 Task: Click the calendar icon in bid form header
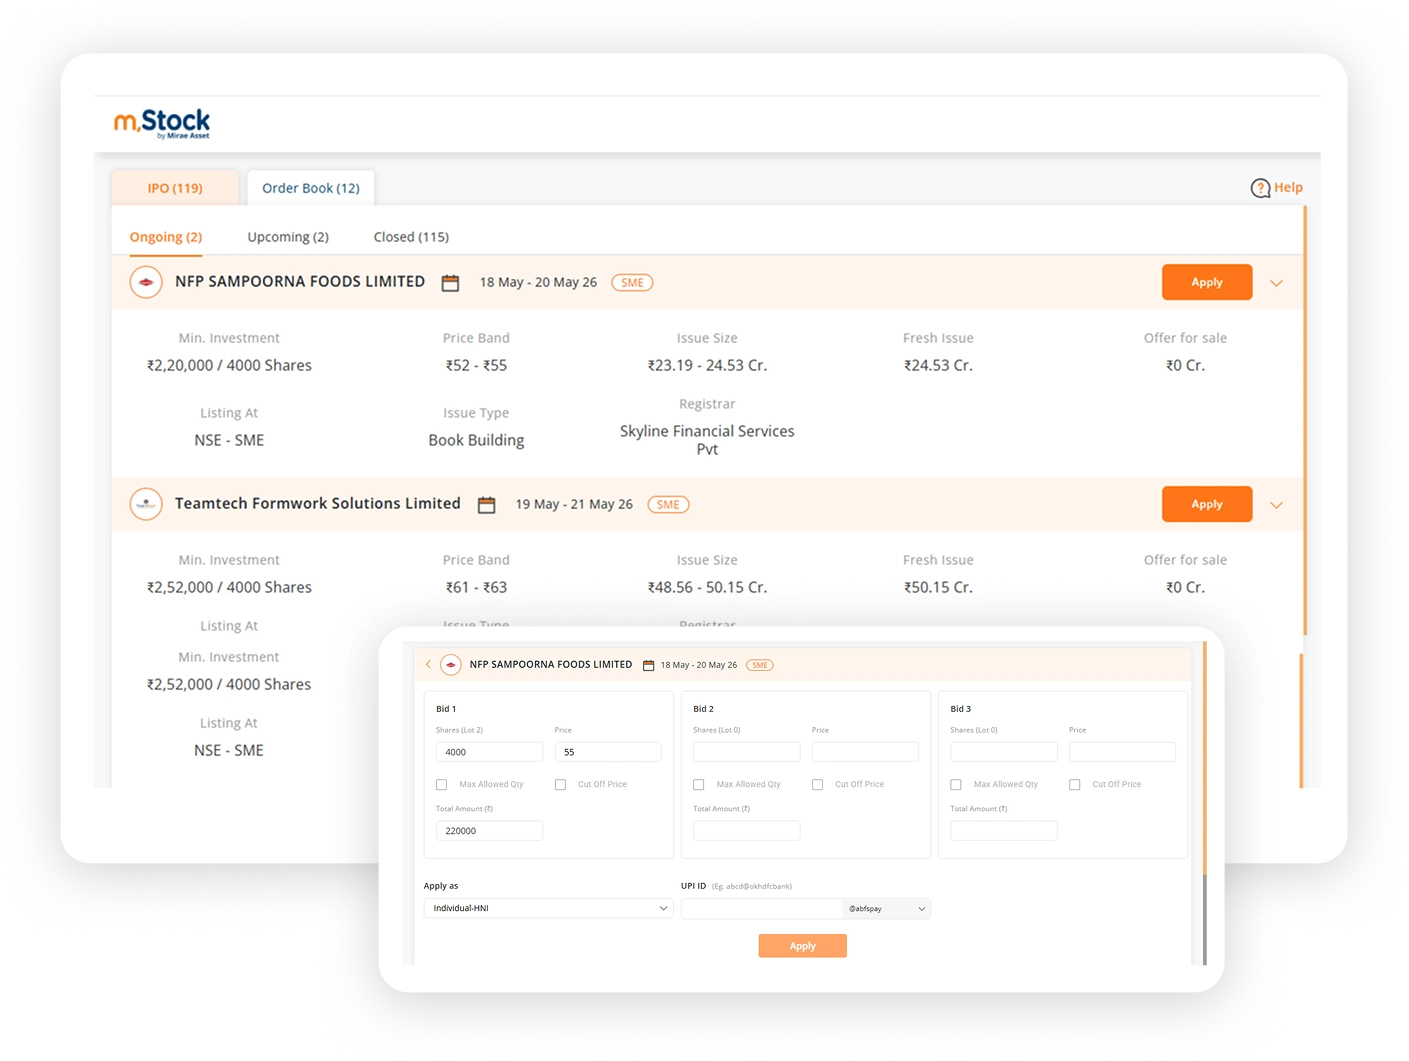tap(648, 665)
